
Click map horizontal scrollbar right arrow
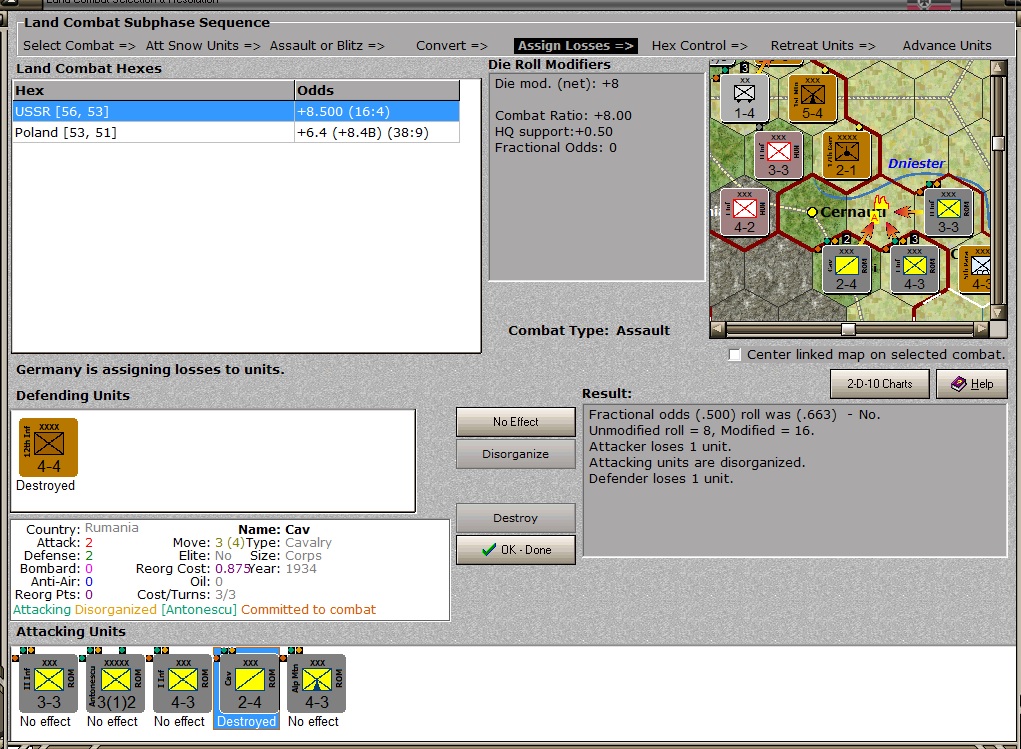point(981,329)
